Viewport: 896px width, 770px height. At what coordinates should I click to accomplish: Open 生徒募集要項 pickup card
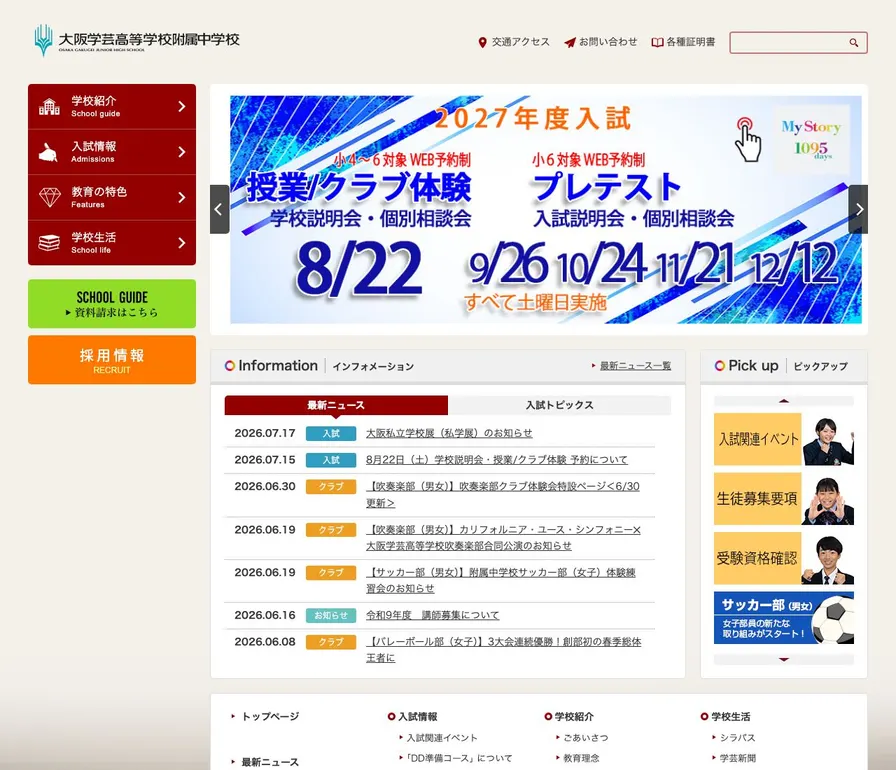click(x=783, y=498)
